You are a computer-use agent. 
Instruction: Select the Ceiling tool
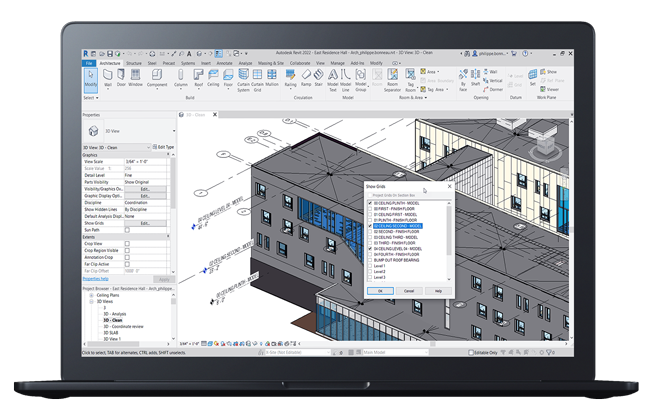[x=213, y=78]
